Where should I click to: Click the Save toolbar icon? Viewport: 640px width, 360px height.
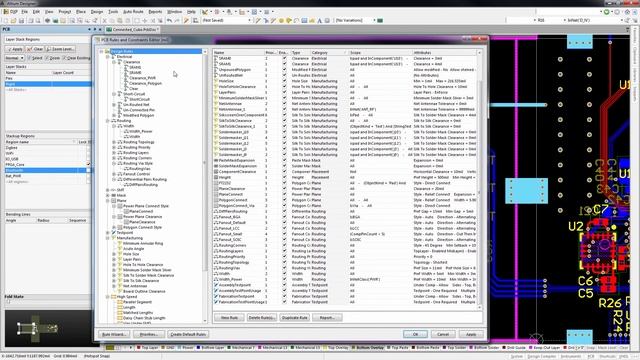click(21, 20)
